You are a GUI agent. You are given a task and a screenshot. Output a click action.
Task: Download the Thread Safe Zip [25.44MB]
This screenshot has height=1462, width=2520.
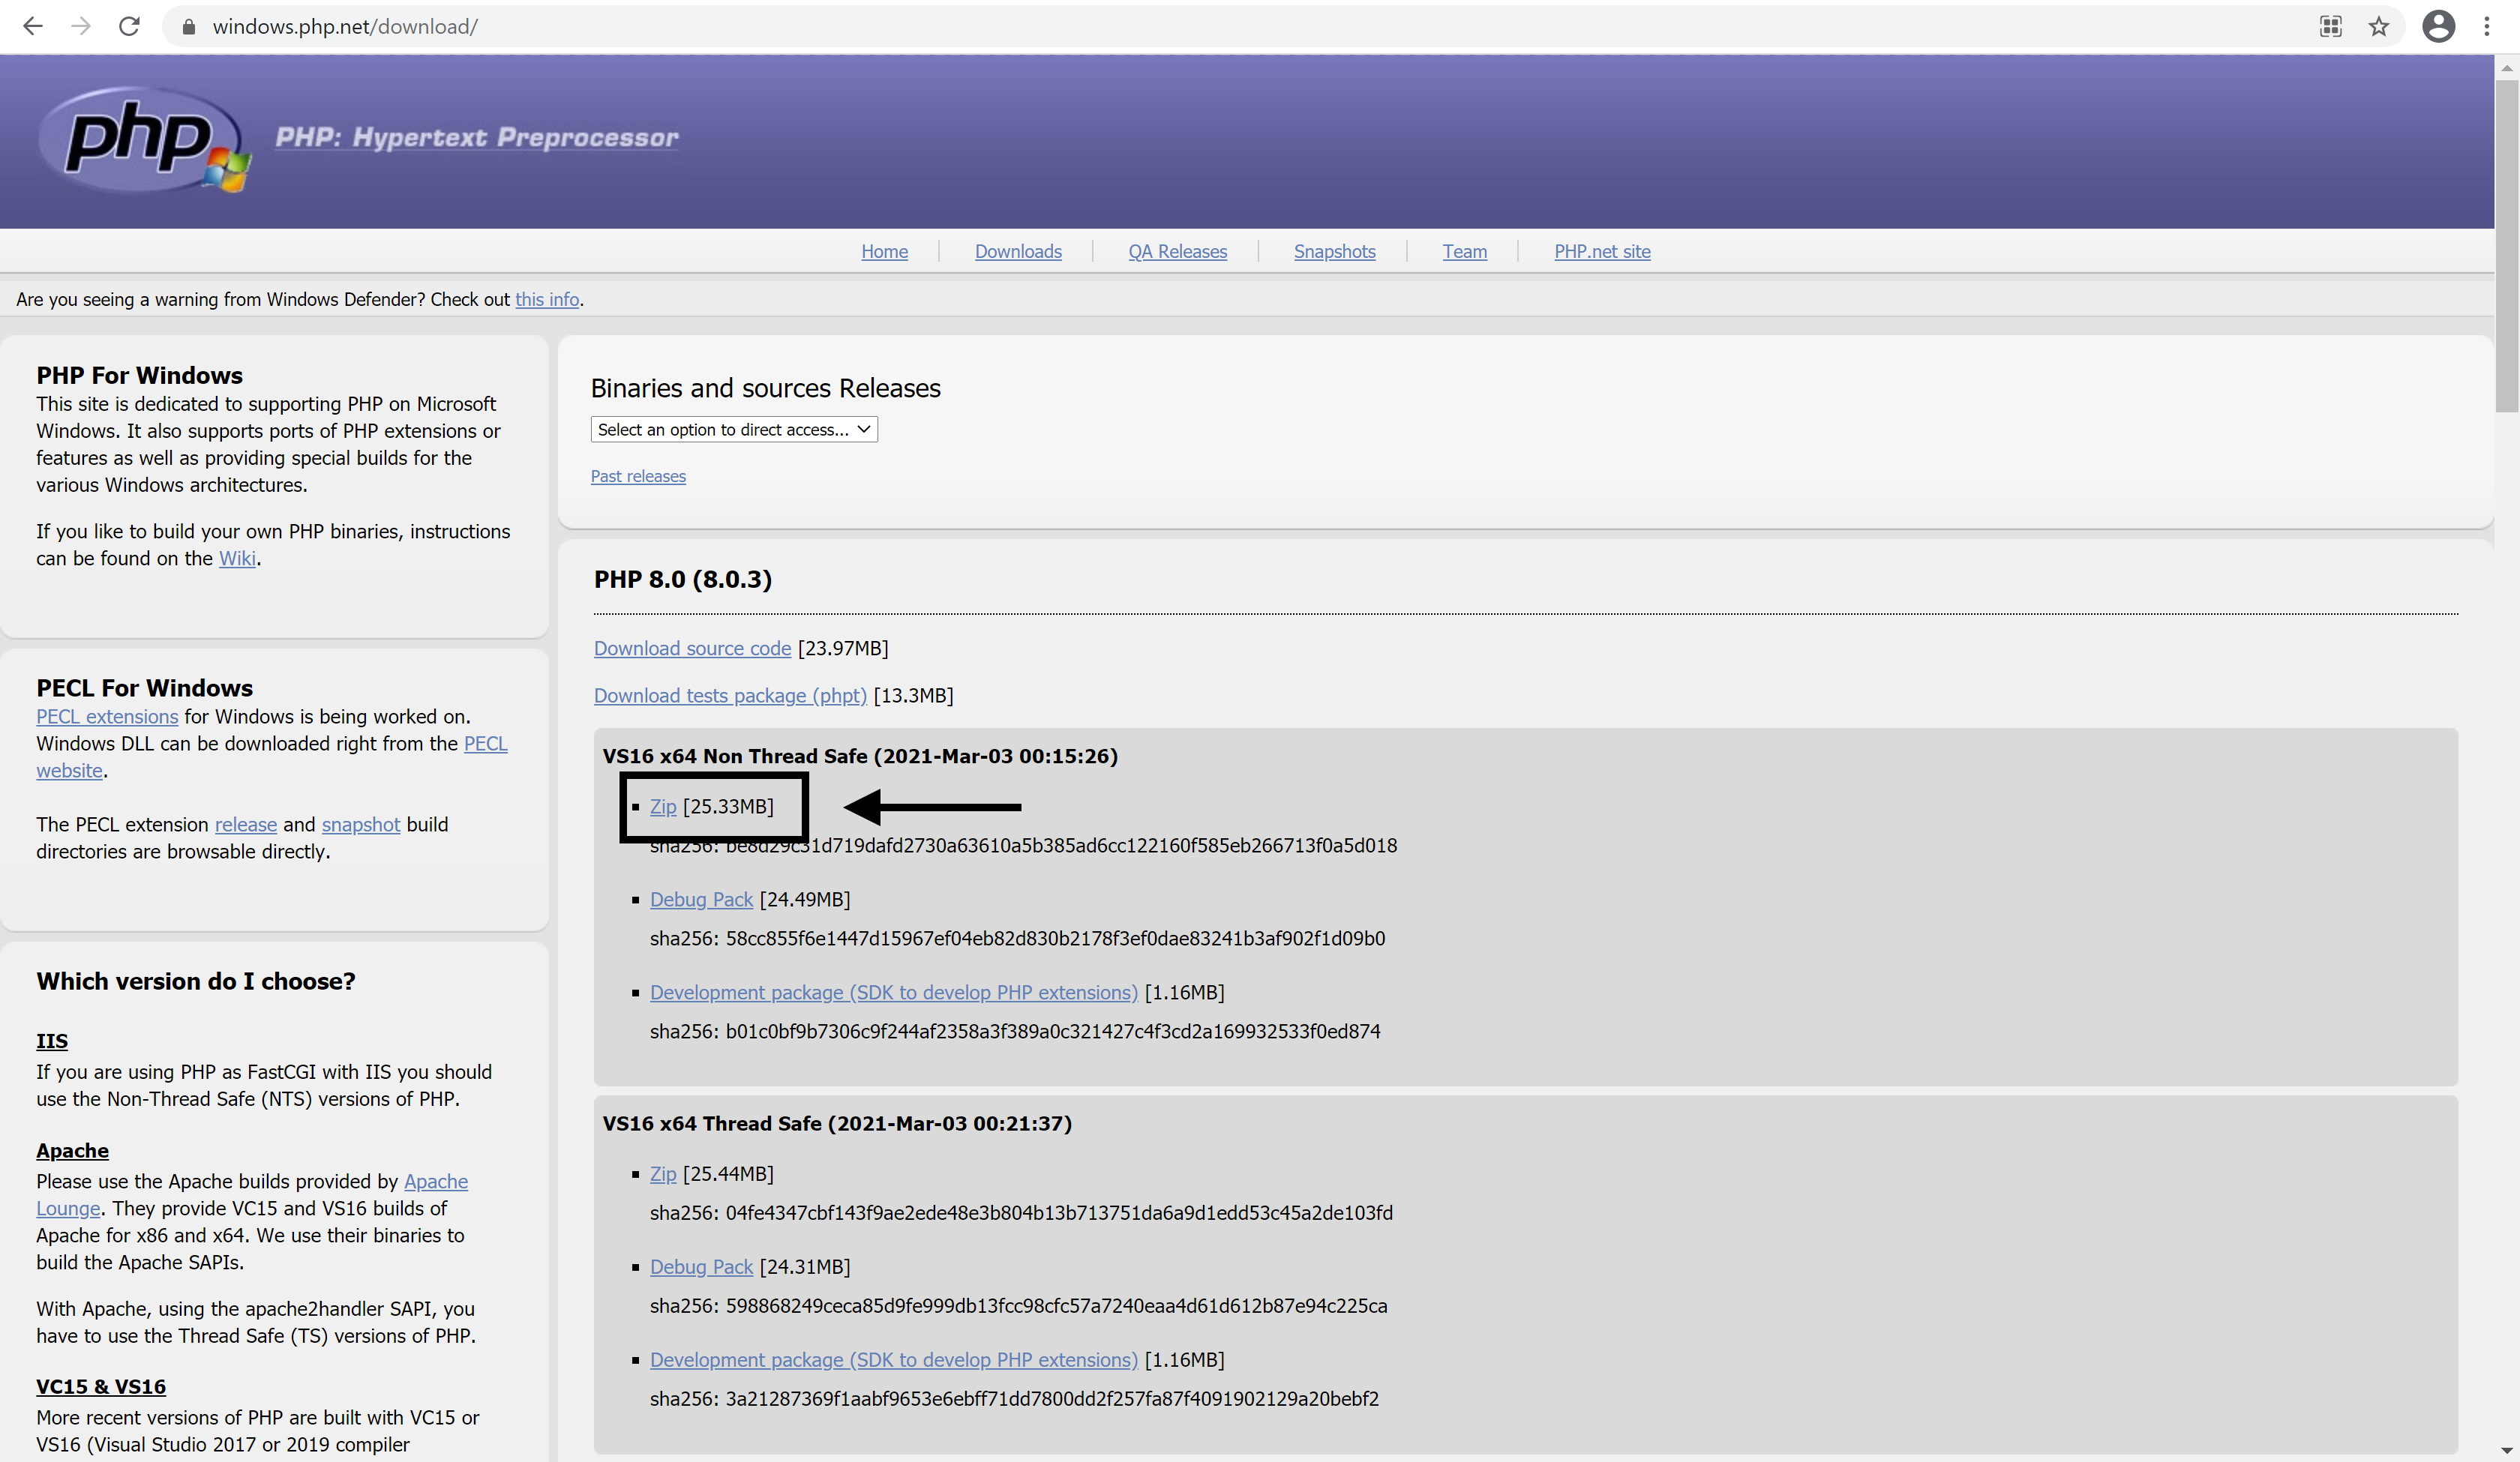click(x=663, y=1174)
